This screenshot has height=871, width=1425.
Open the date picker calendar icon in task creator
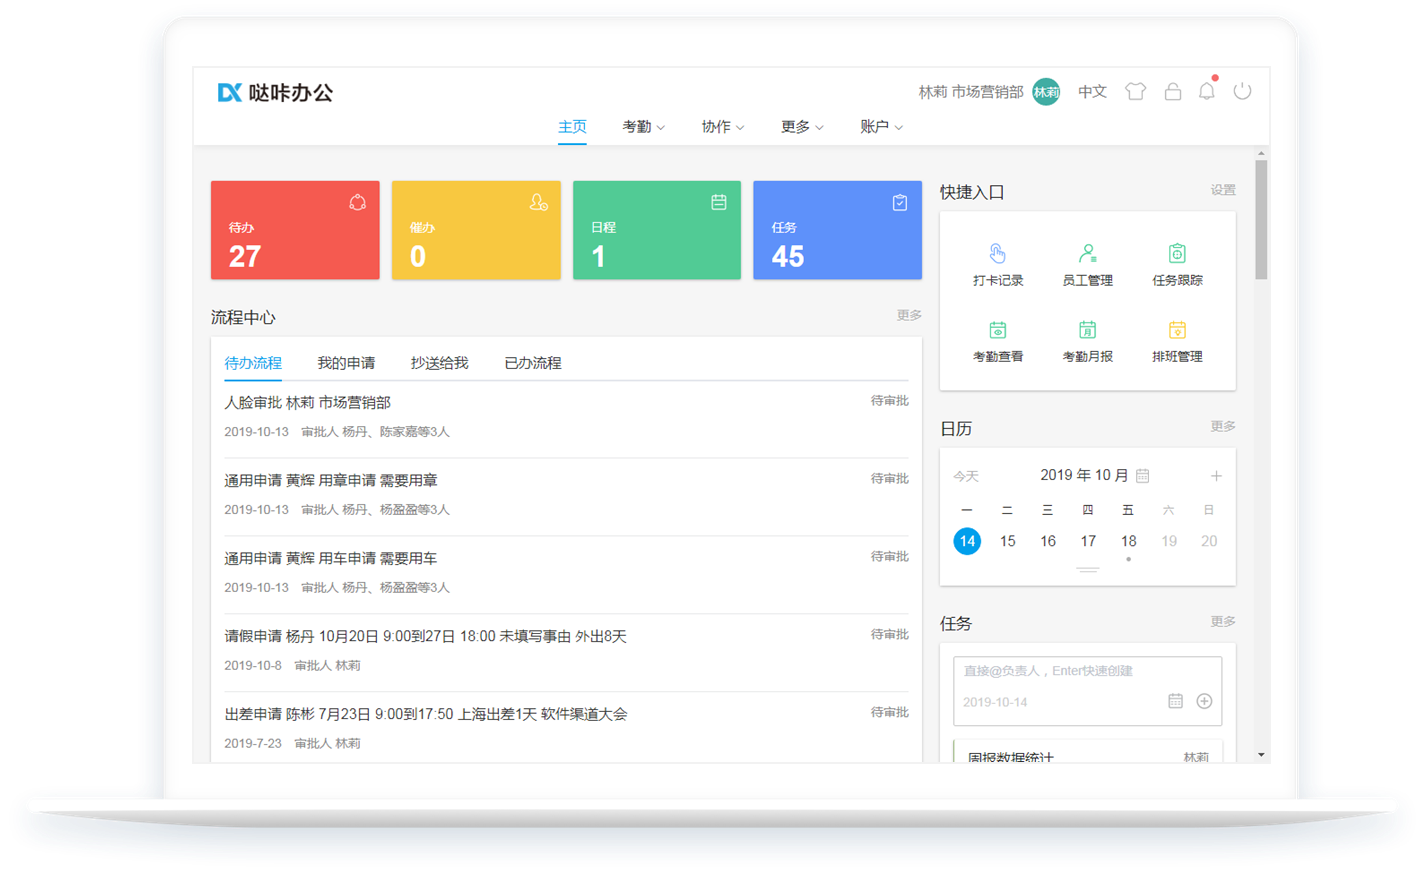(x=1176, y=702)
